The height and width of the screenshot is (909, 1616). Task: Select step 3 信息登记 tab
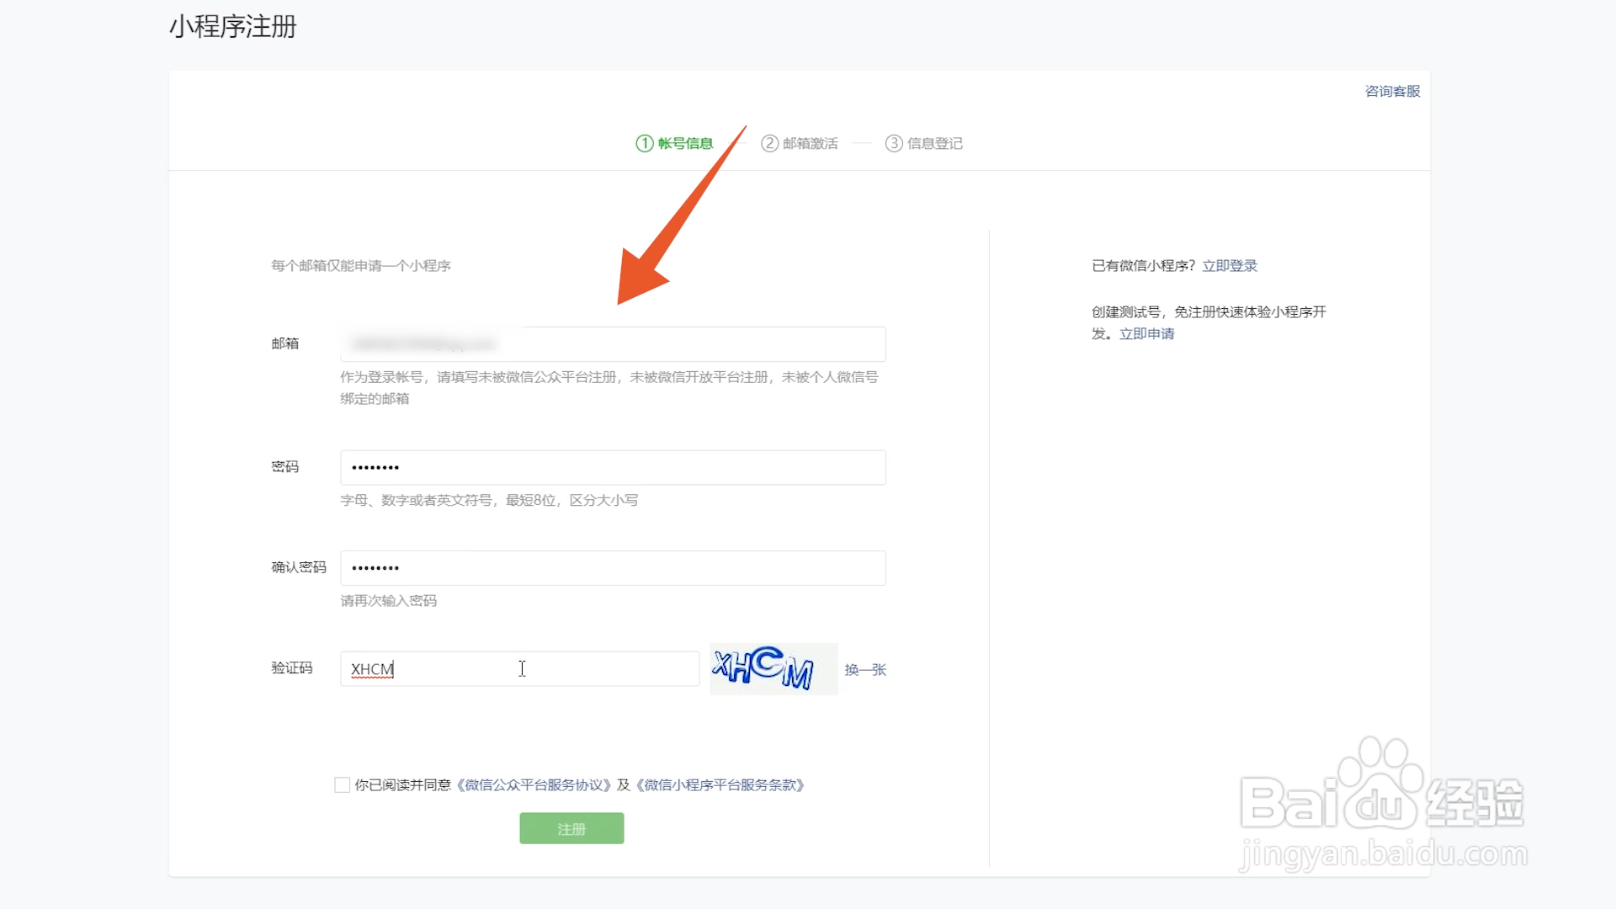(924, 143)
